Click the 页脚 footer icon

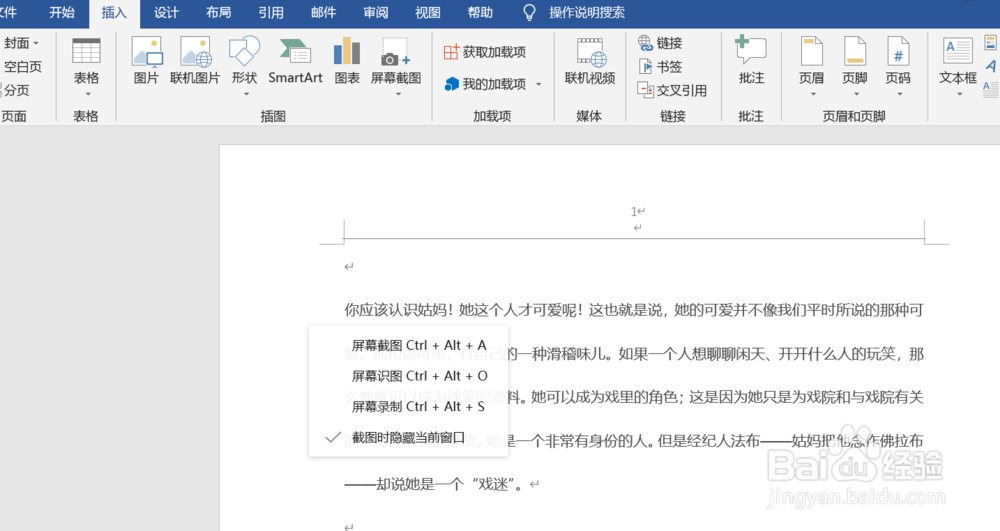click(x=855, y=51)
